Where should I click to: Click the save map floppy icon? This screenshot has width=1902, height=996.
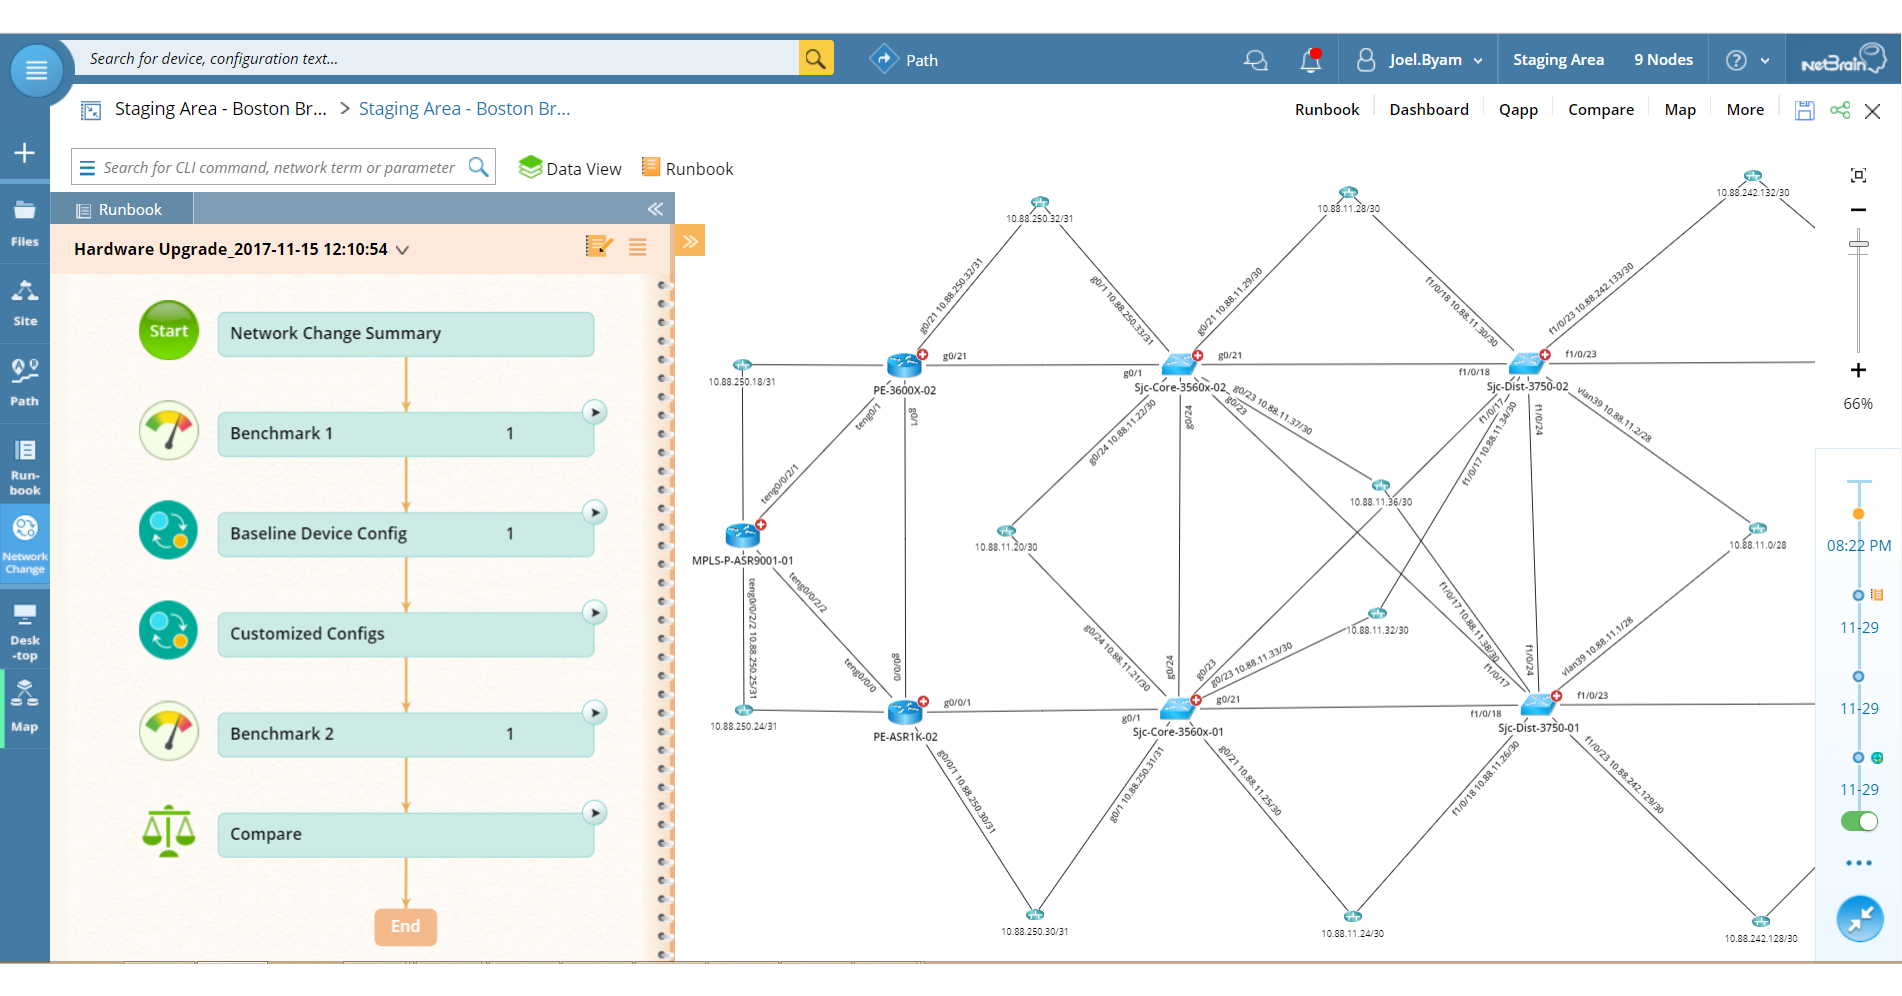[1804, 110]
